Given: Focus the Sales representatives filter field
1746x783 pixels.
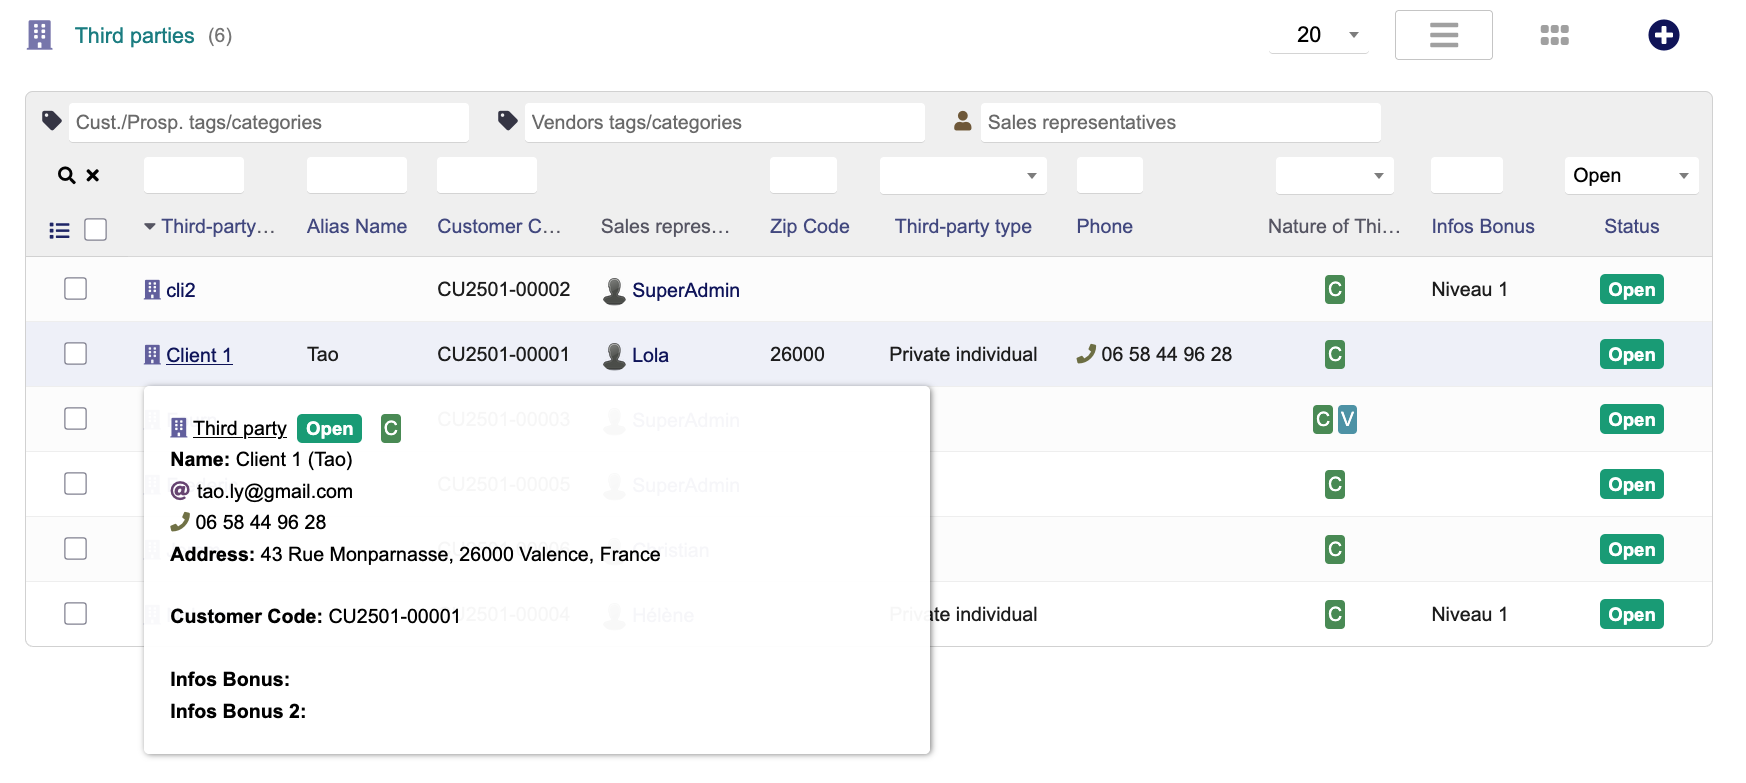Looking at the screenshot, I should (x=1180, y=122).
